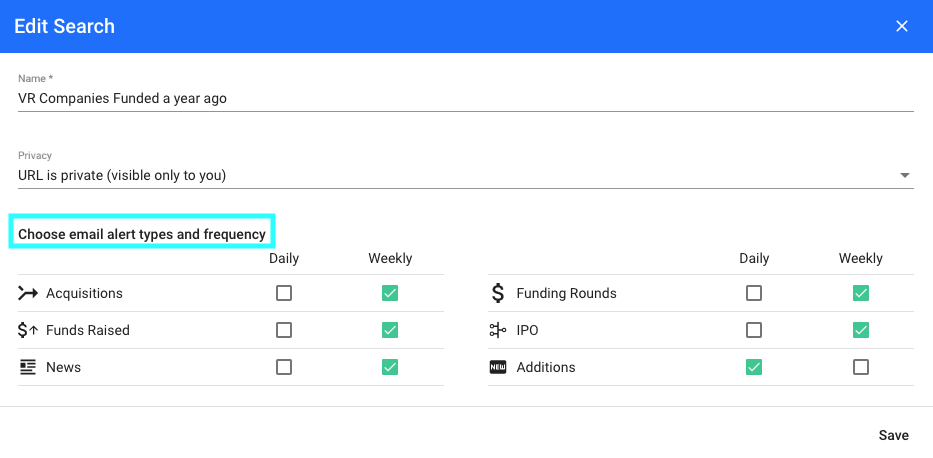Image resolution: width=933 pixels, height=458 pixels.
Task: Select the URL is private option field
Action: (466, 175)
